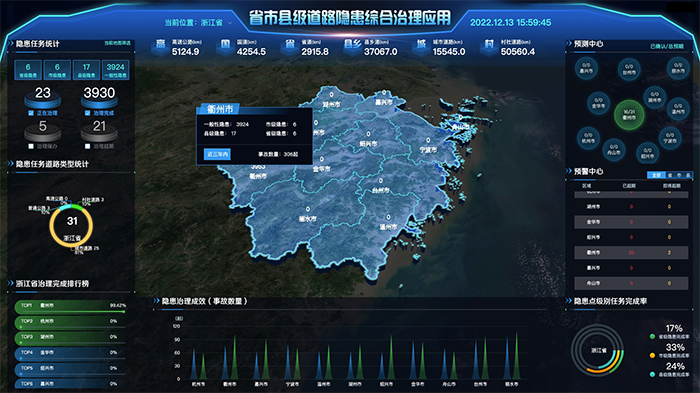Select the 丽水市 0/0 prediction bubble
700x393 pixels.
pyautogui.click(x=678, y=68)
